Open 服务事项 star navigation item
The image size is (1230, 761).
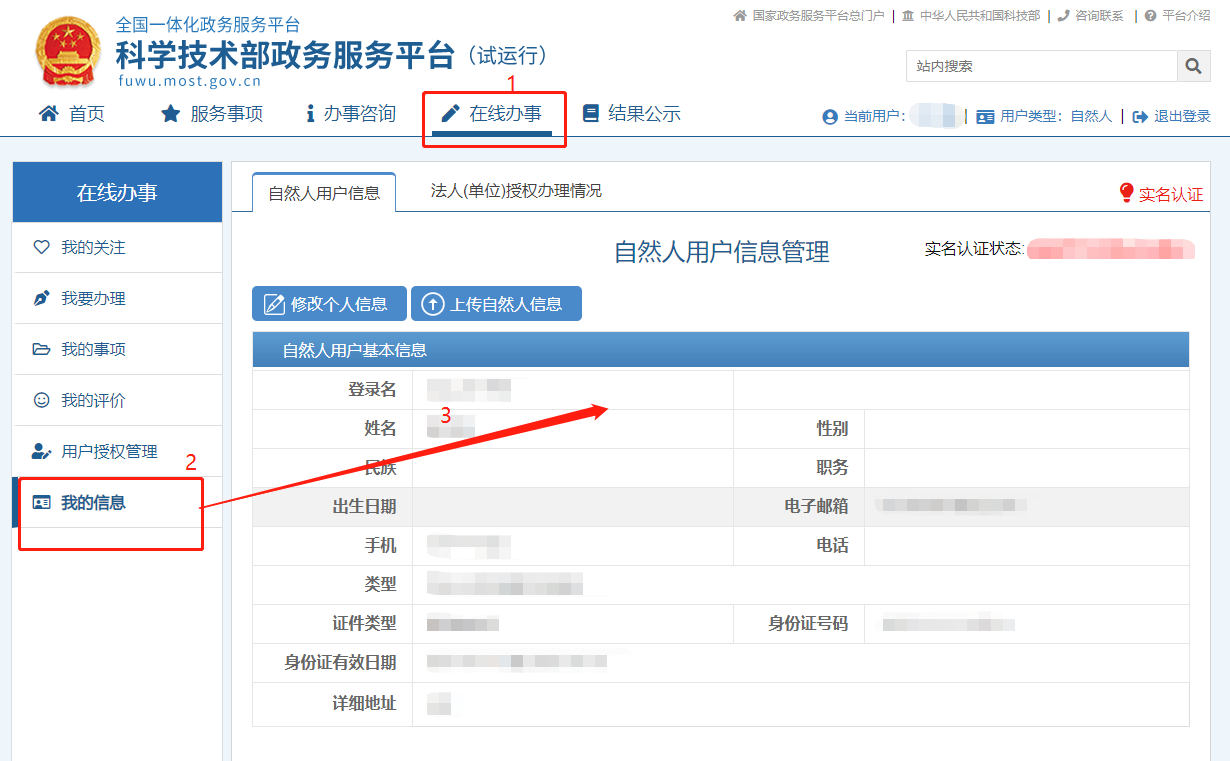212,114
